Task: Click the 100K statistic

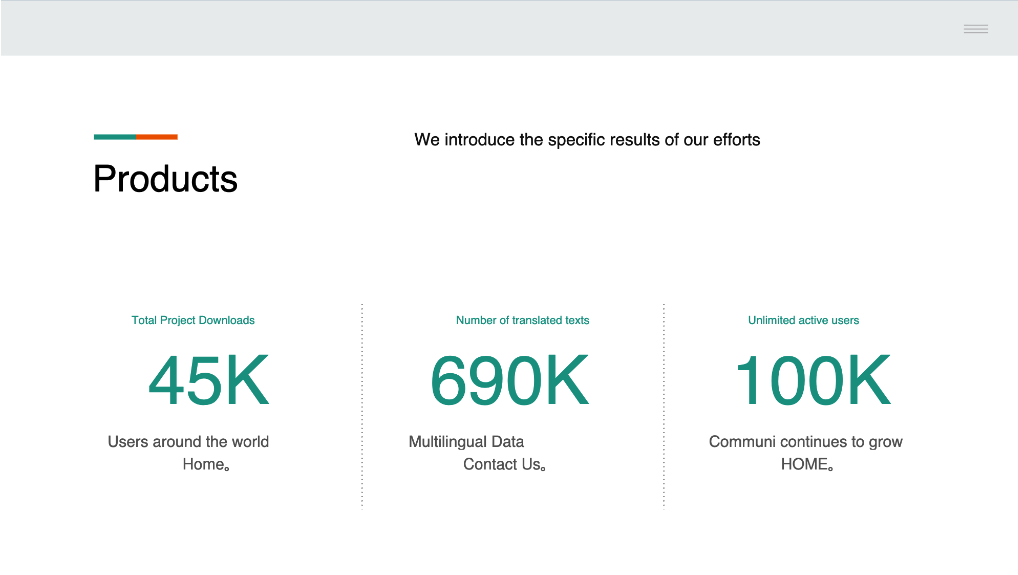Action: pyautogui.click(x=813, y=380)
